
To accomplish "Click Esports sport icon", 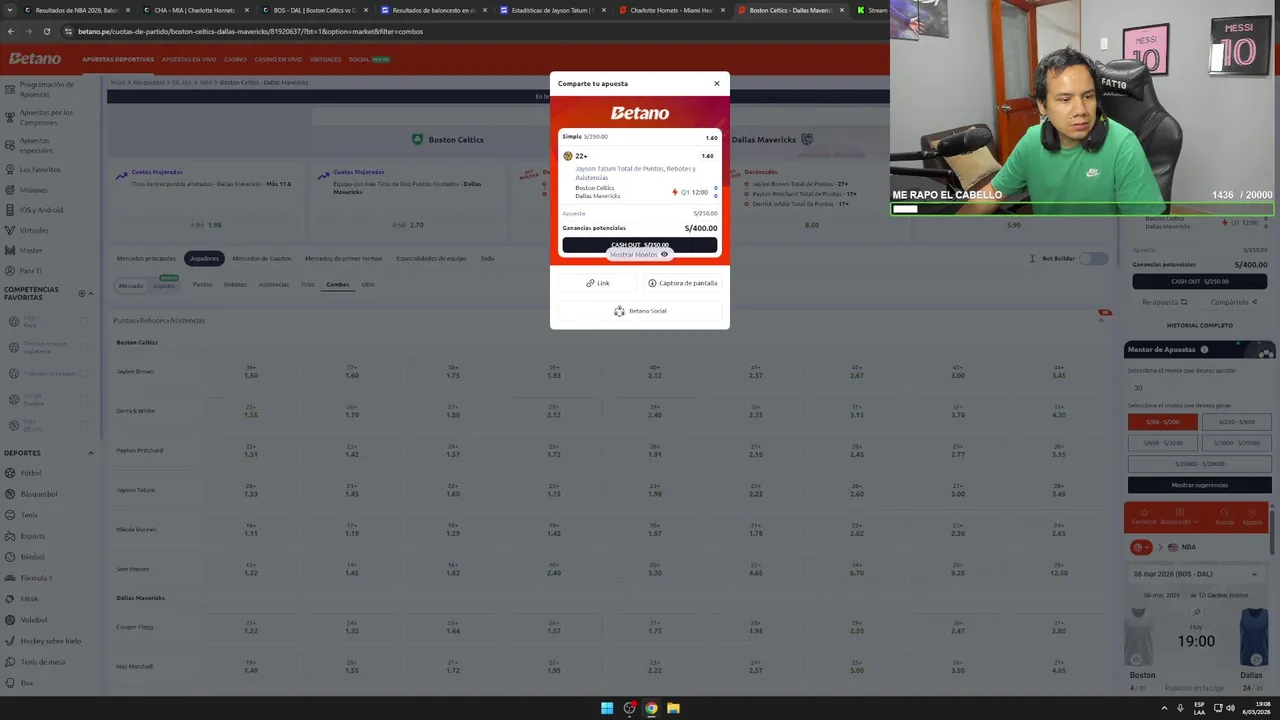I will 10,536.
